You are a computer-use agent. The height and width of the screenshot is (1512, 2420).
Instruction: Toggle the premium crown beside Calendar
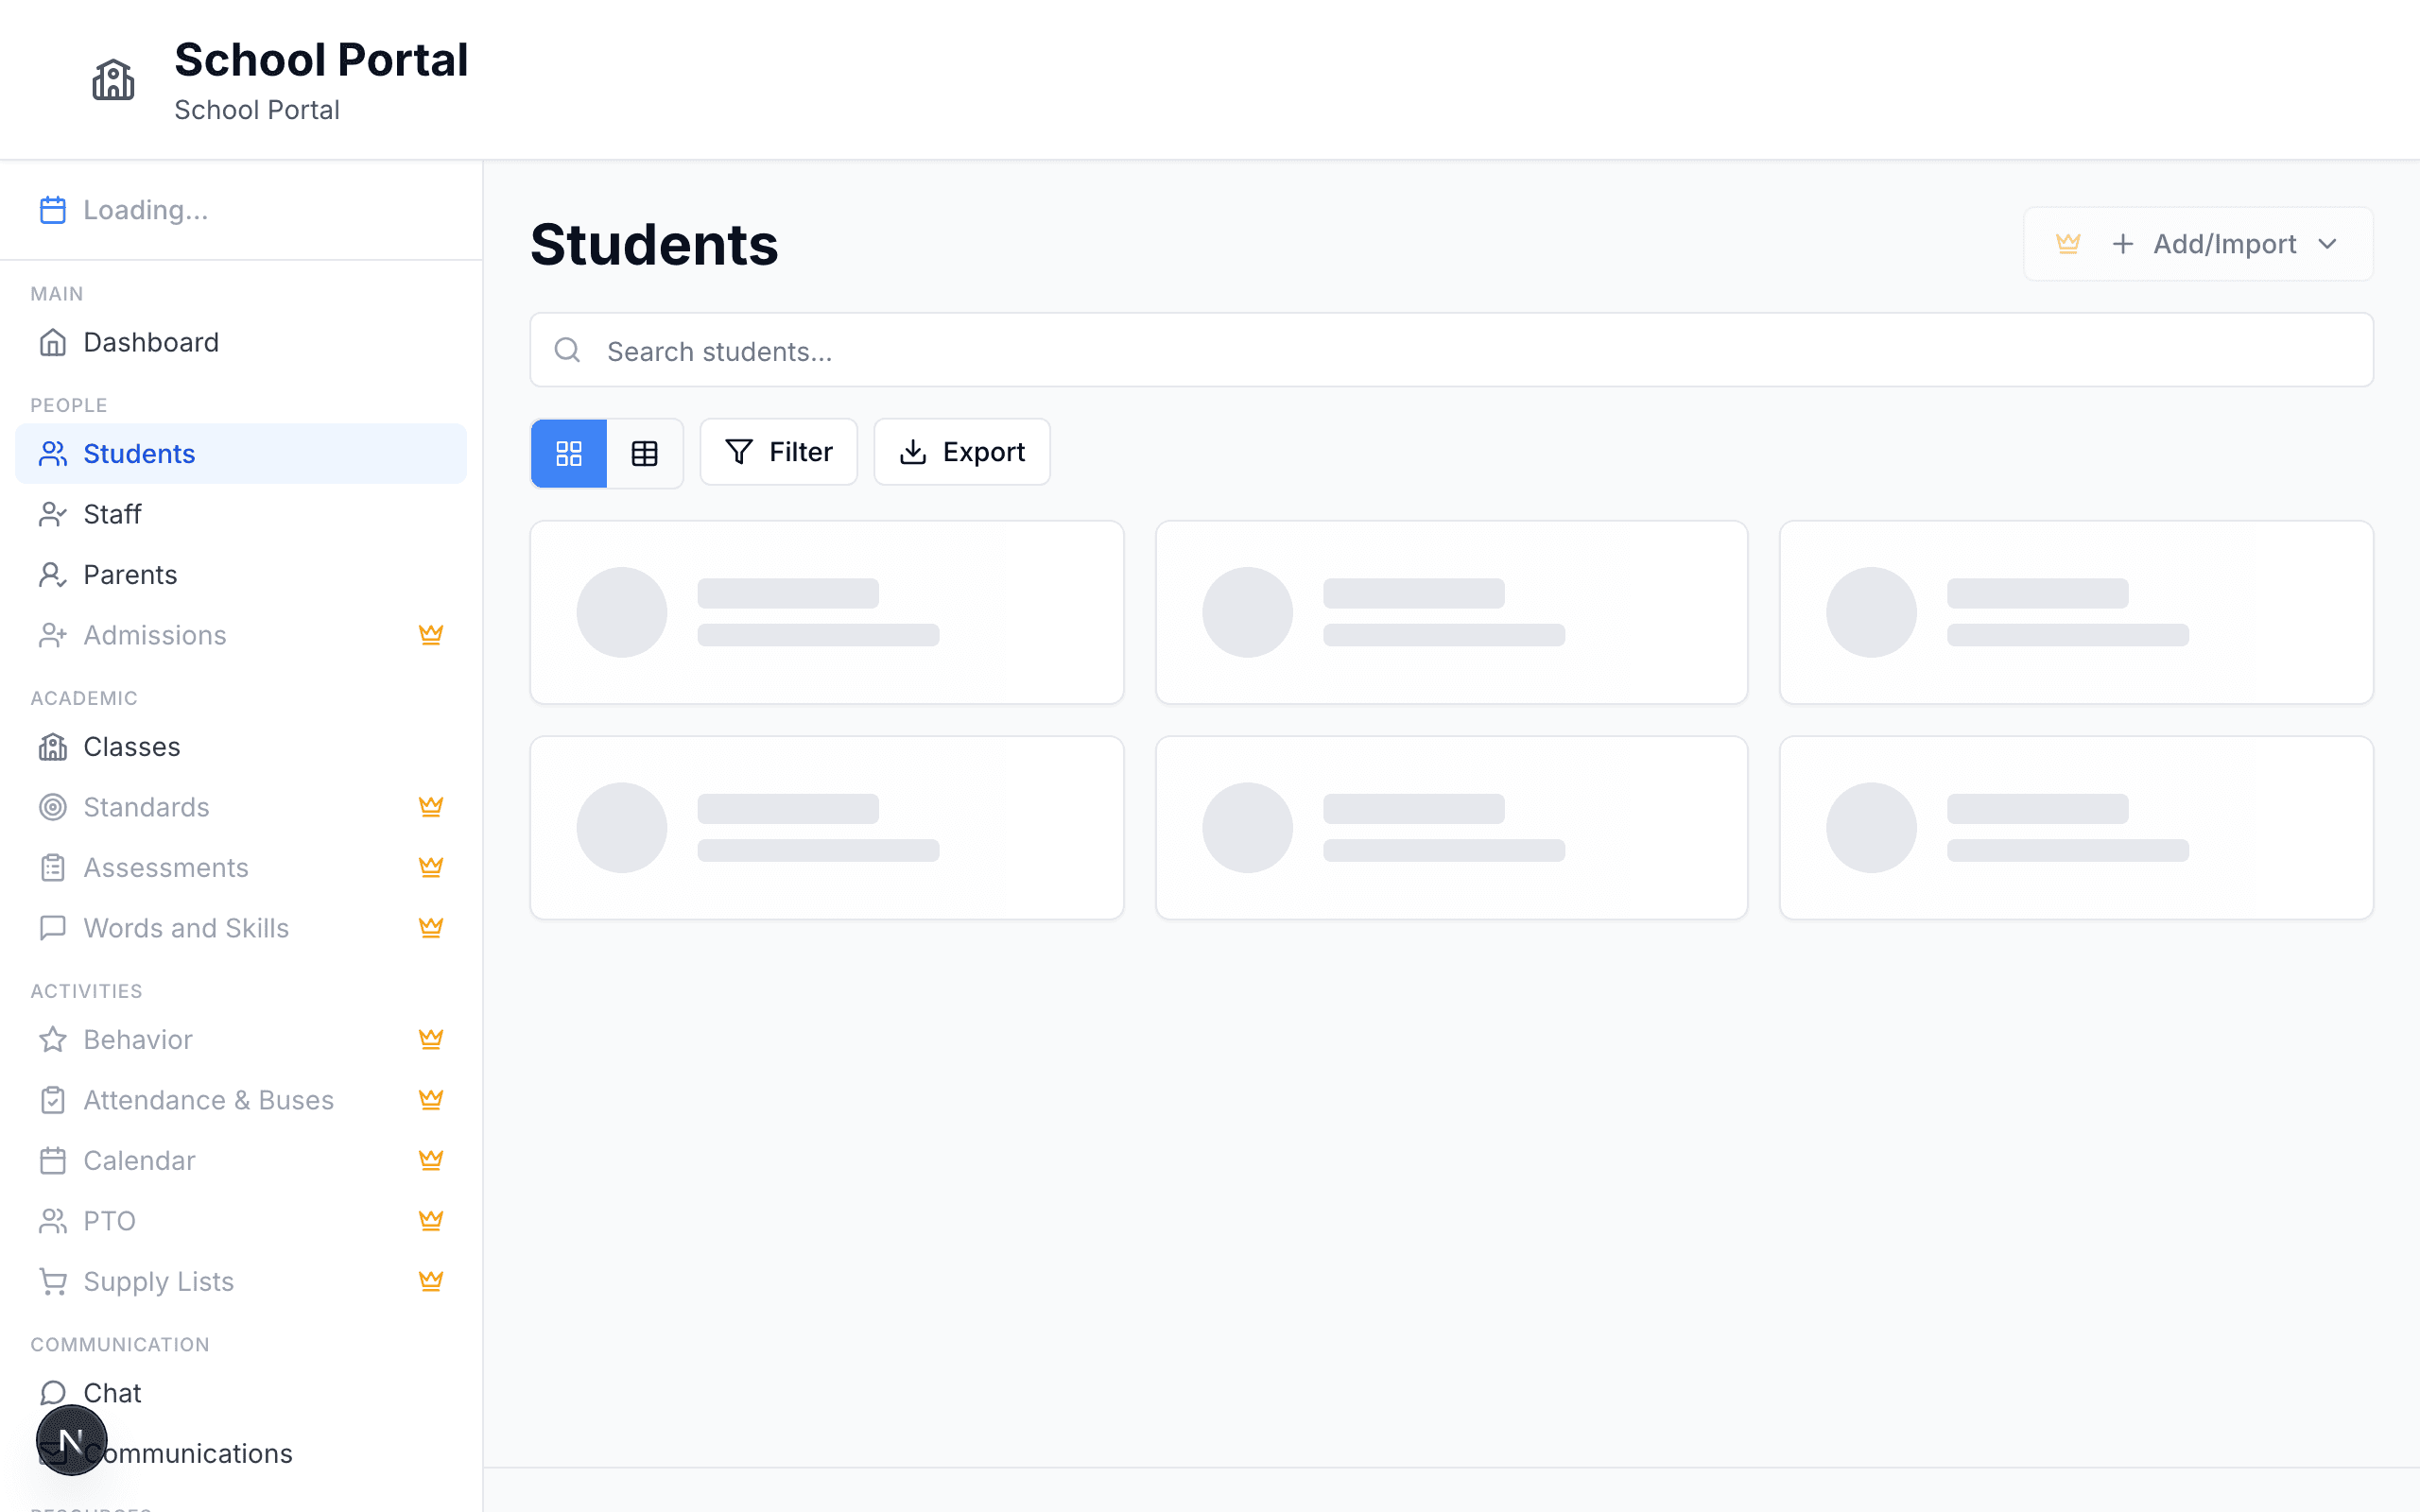[x=431, y=1160]
